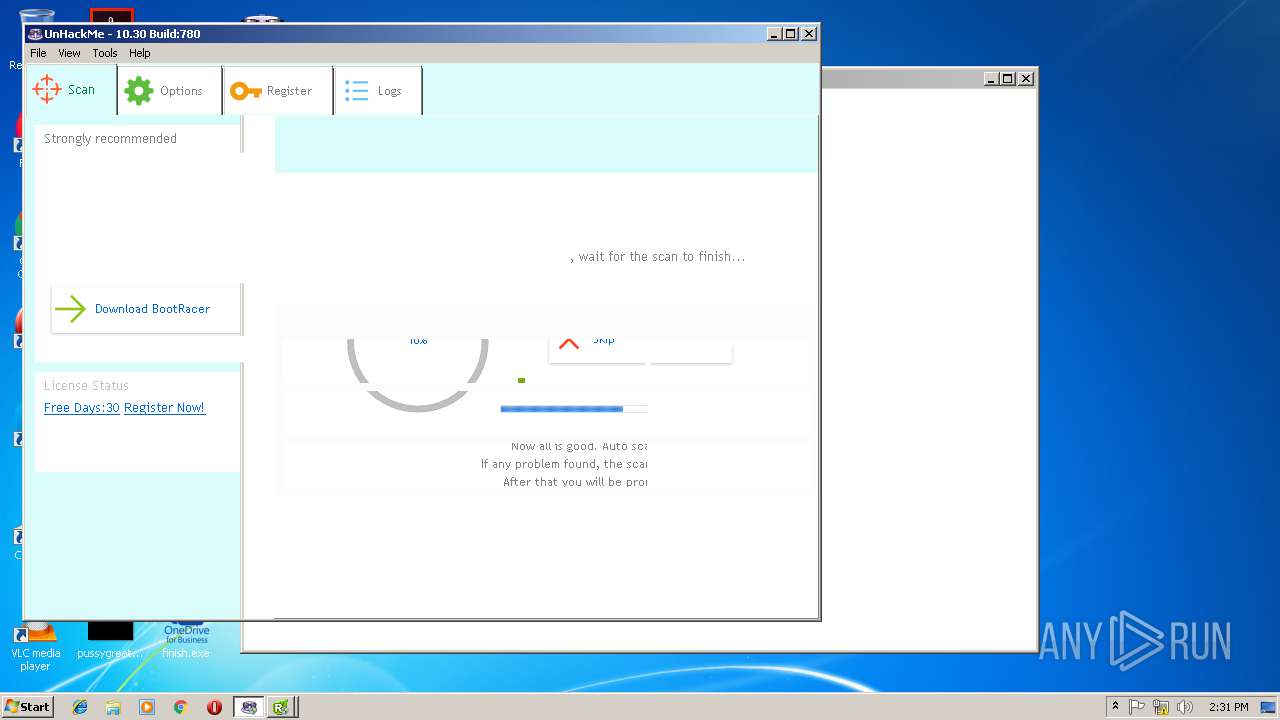
Task: Open the Scan tab
Action: click(x=71, y=90)
